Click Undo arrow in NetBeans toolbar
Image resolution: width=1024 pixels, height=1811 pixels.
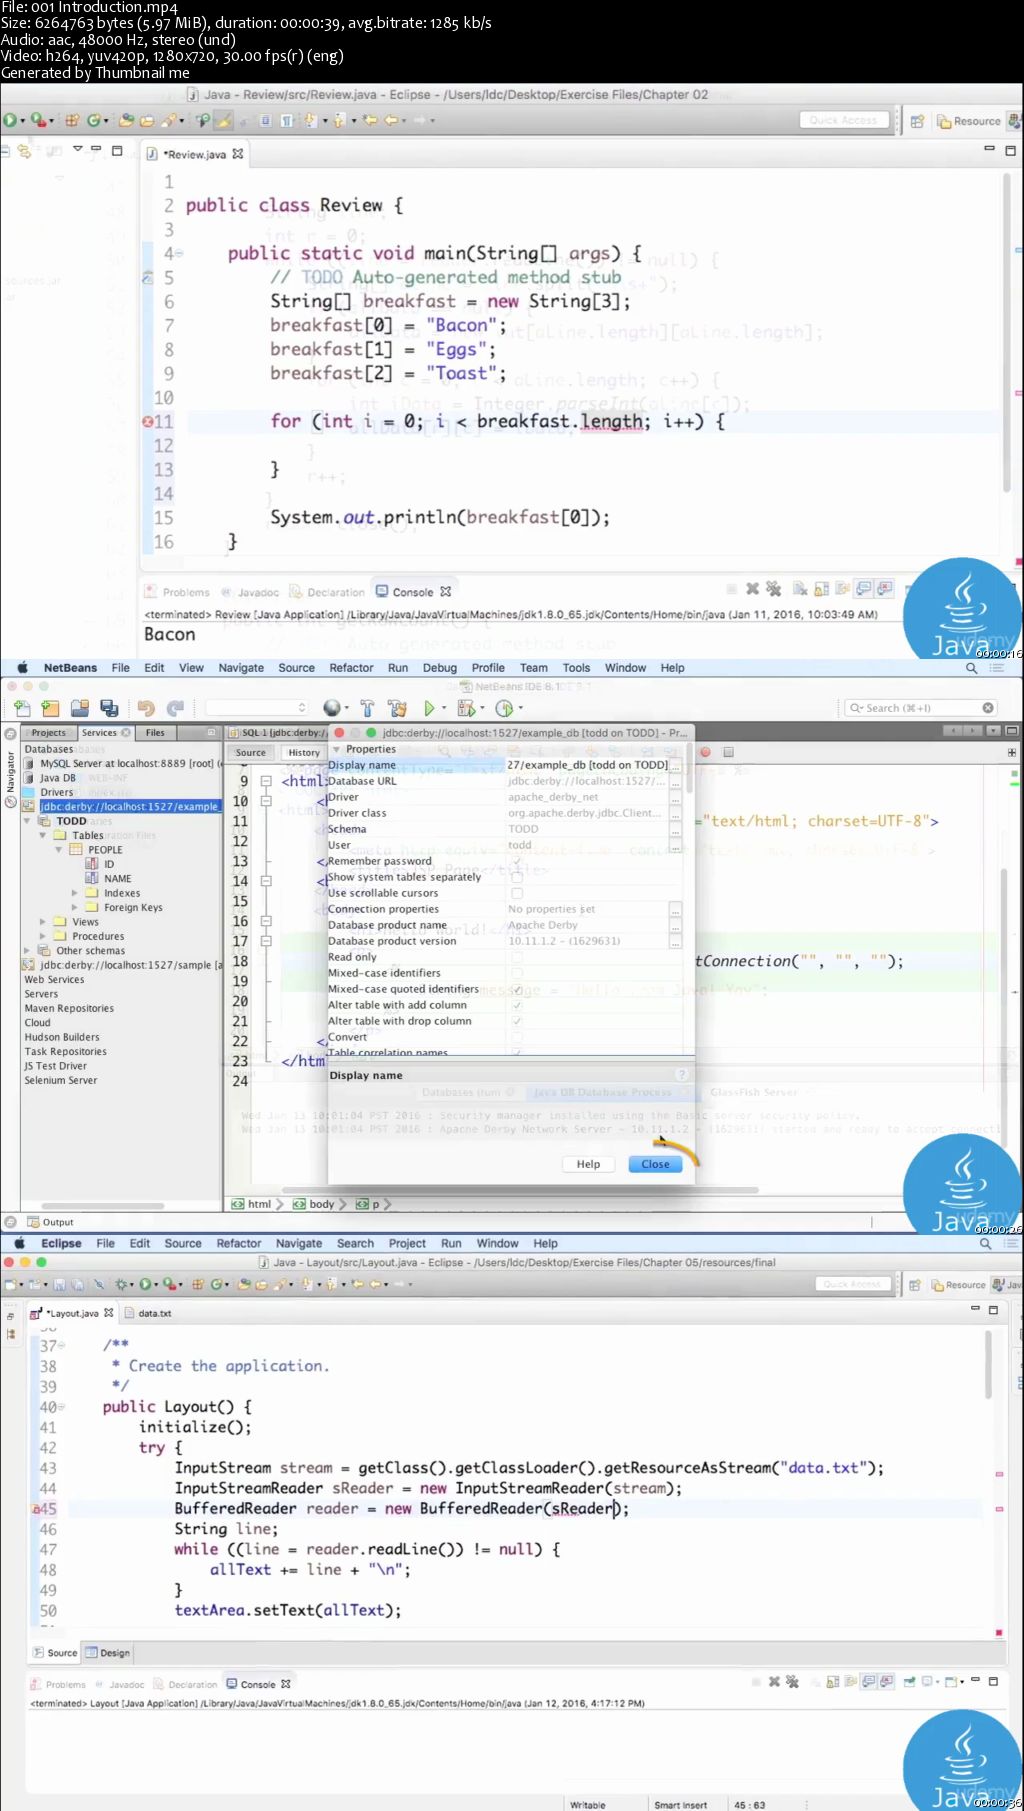coord(146,708)
